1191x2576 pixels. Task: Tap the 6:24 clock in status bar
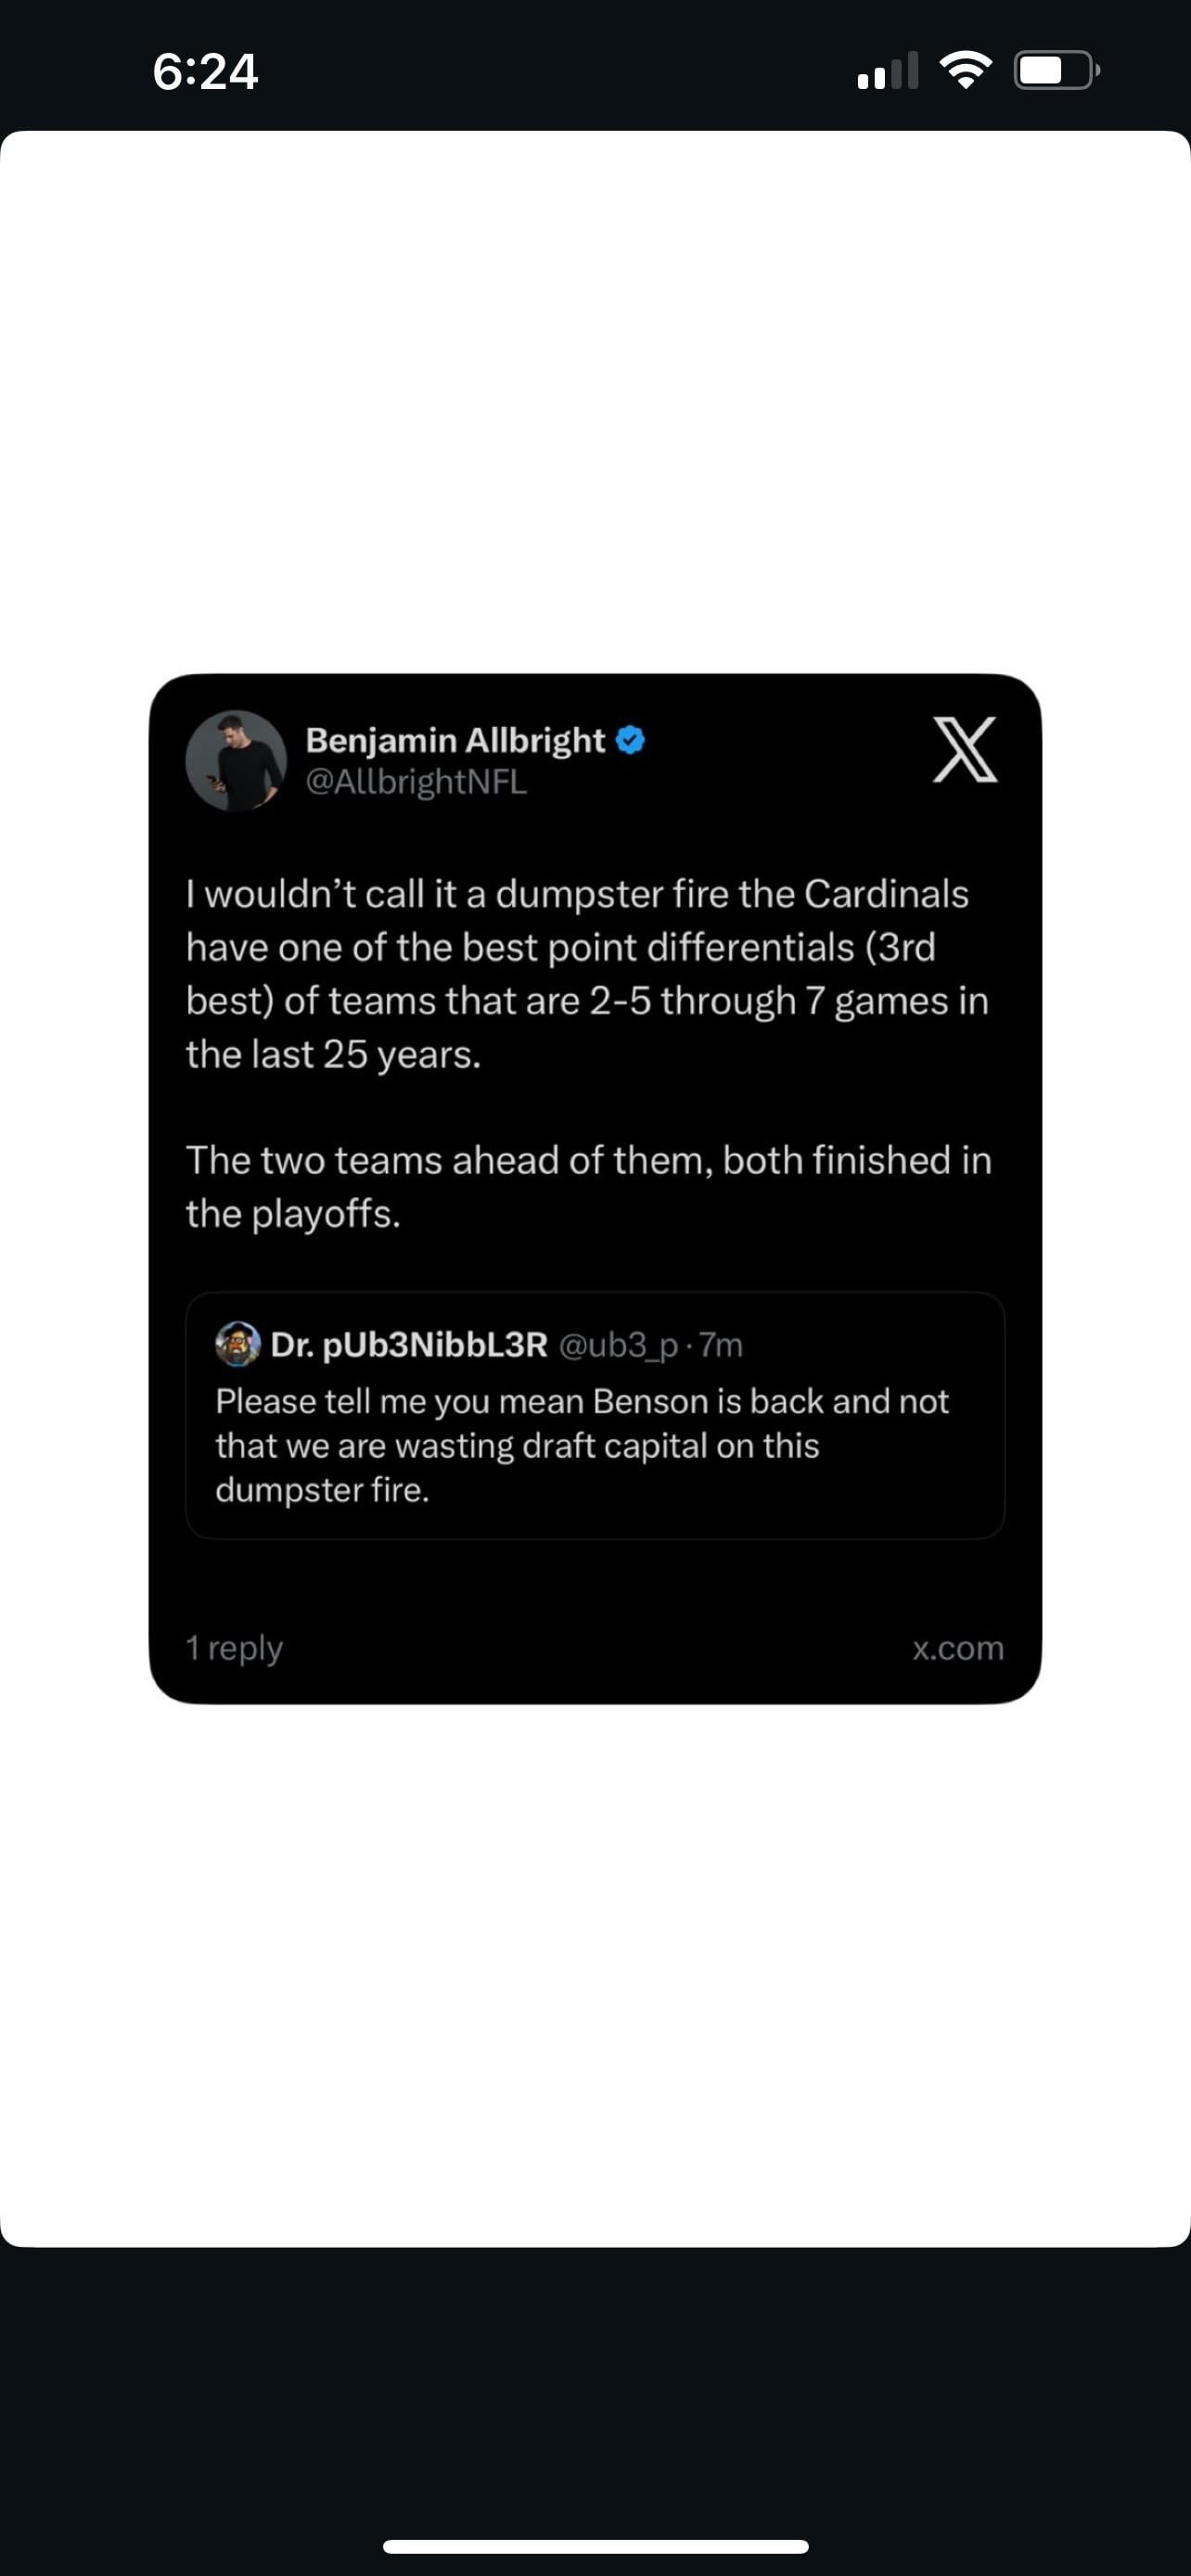click(205, 71)
